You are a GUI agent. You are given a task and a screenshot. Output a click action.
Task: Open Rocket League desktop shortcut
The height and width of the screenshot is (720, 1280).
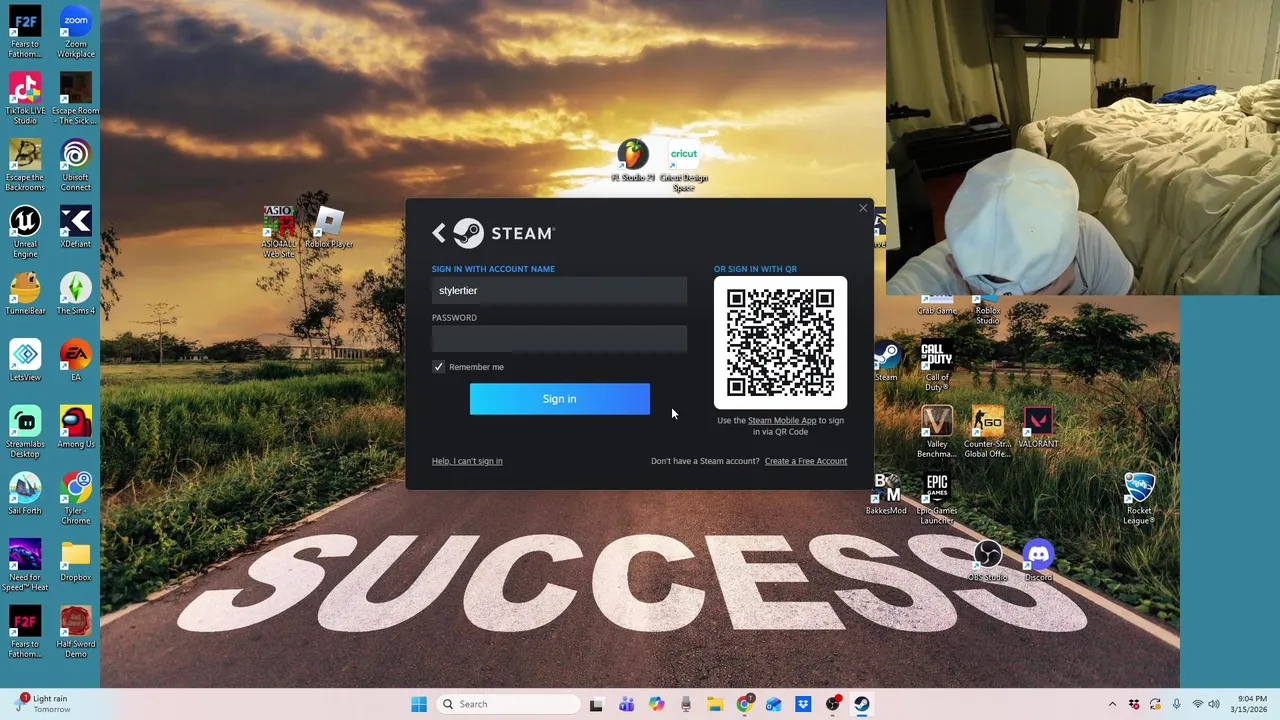pos(1138,499)
